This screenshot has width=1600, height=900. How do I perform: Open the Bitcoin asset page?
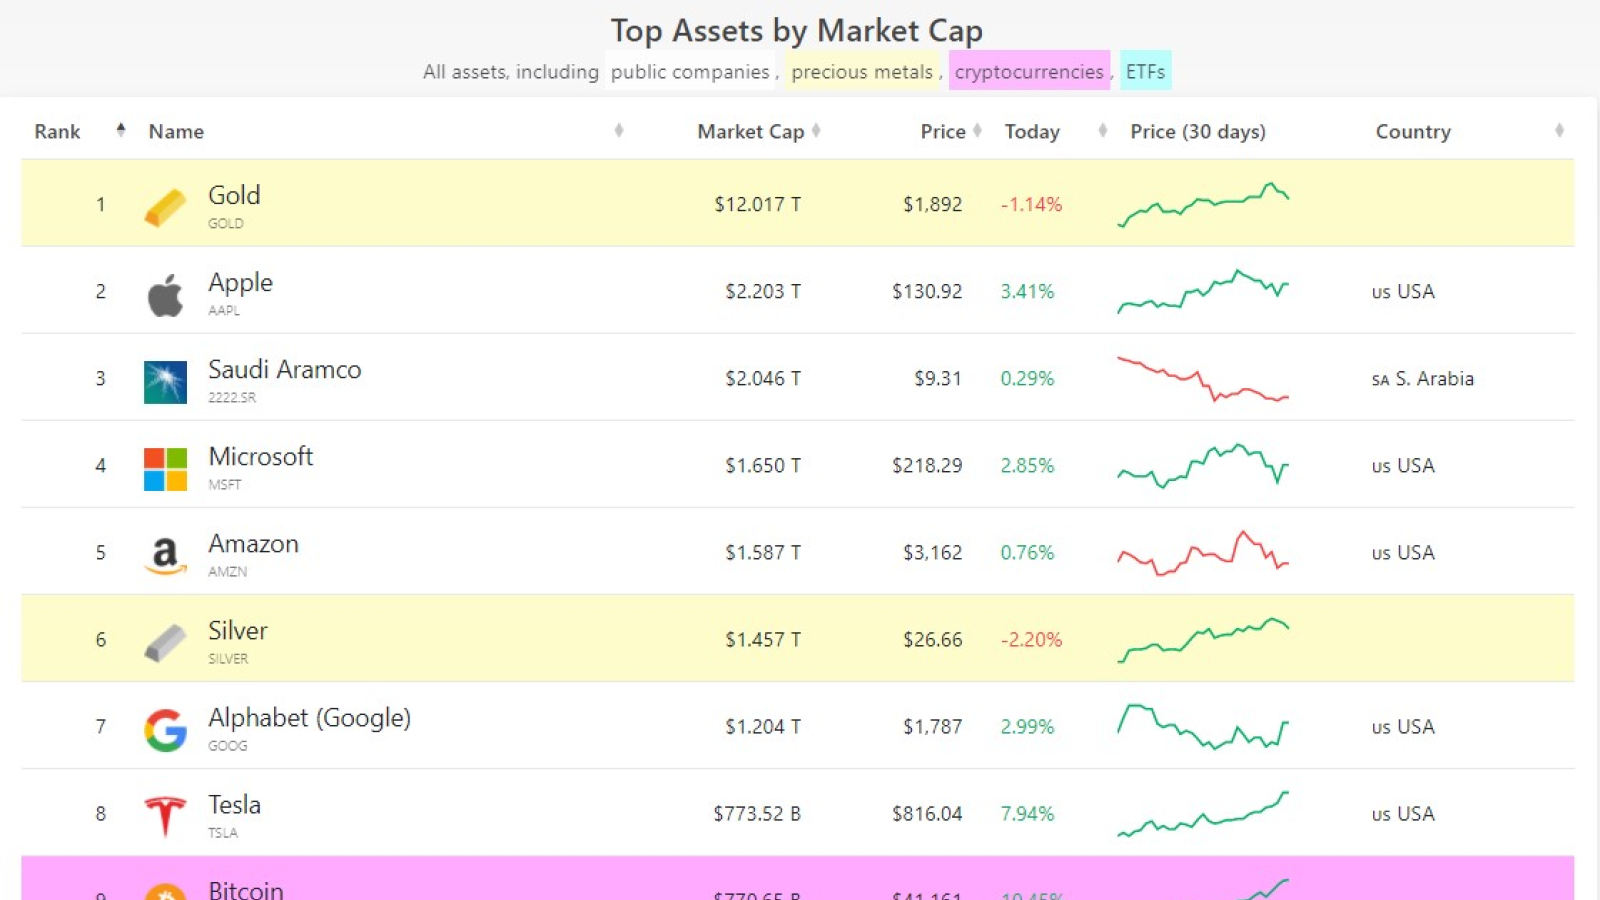pyautogui.click(x=245, y=889)
